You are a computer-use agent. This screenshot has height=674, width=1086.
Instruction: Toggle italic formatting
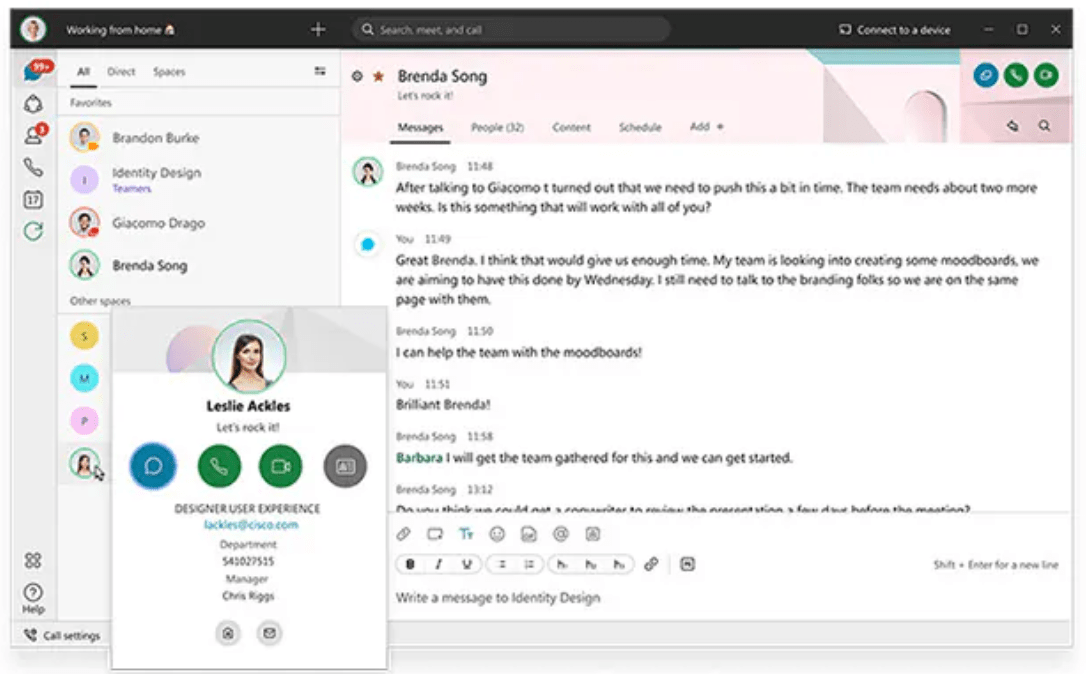pyautogui.click(x=438, y=565)
